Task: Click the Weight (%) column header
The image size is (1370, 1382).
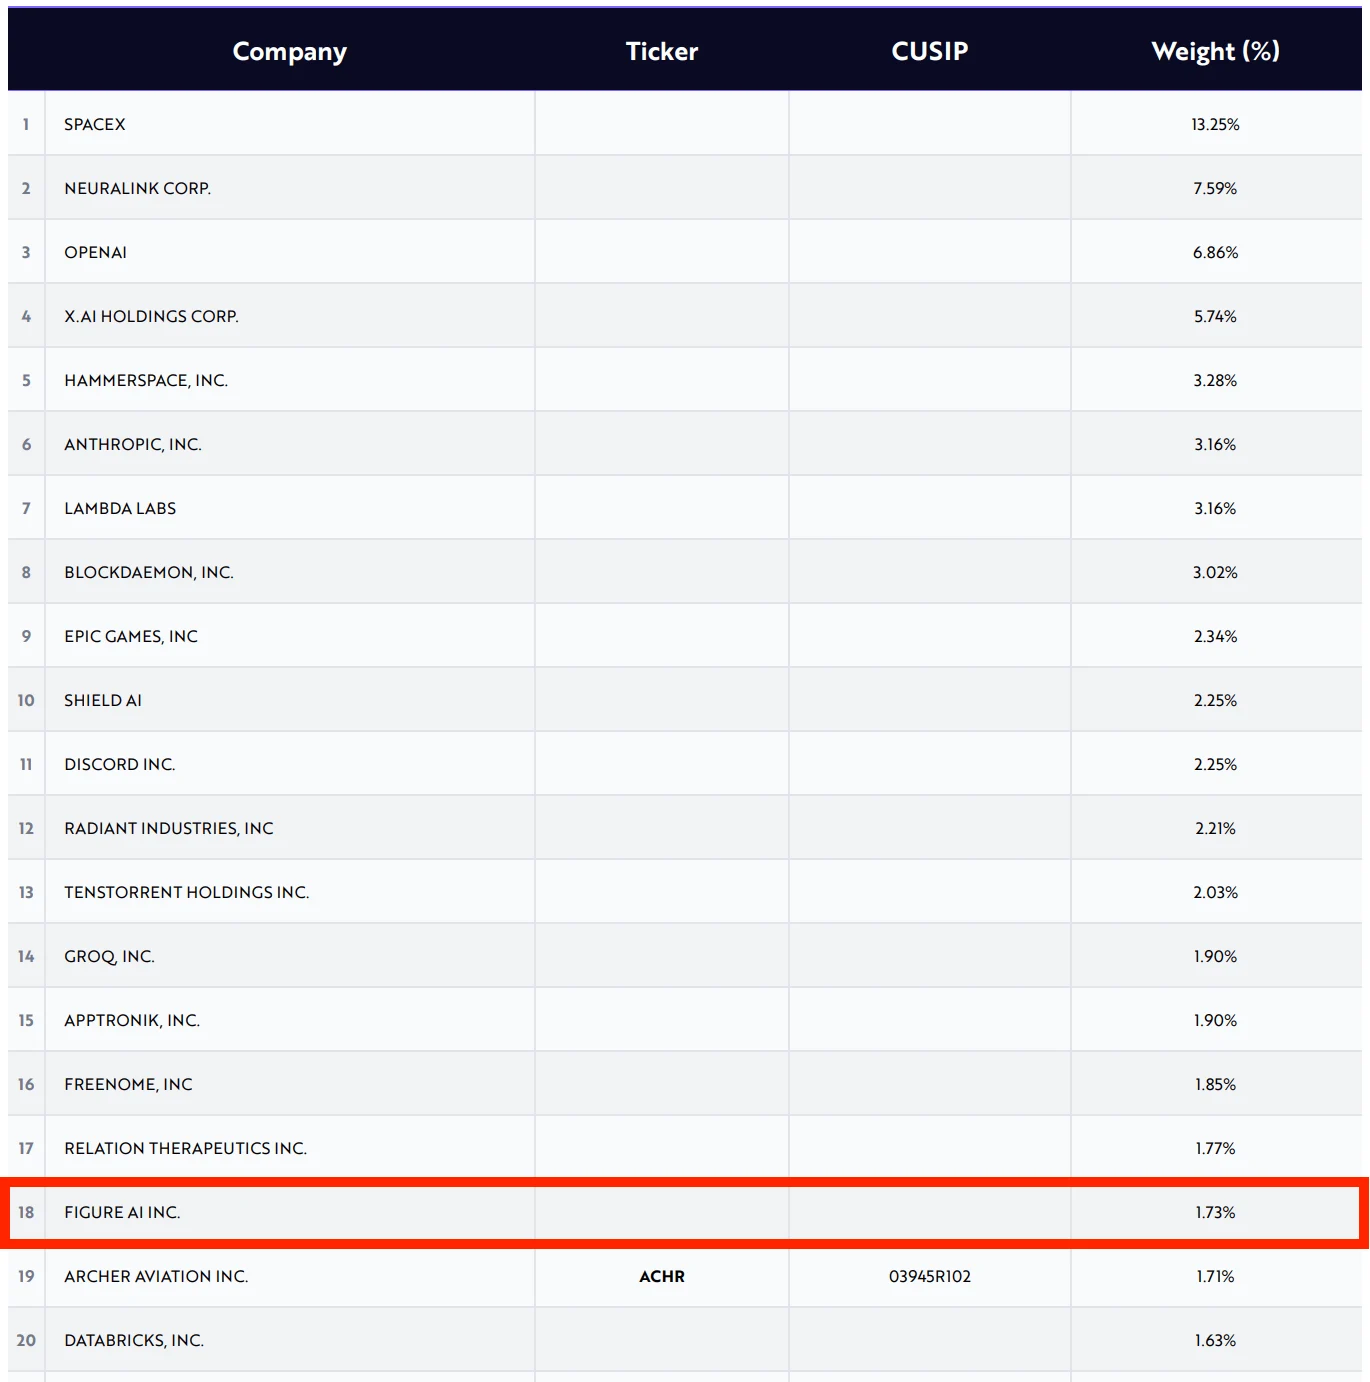Action: 1215,51
